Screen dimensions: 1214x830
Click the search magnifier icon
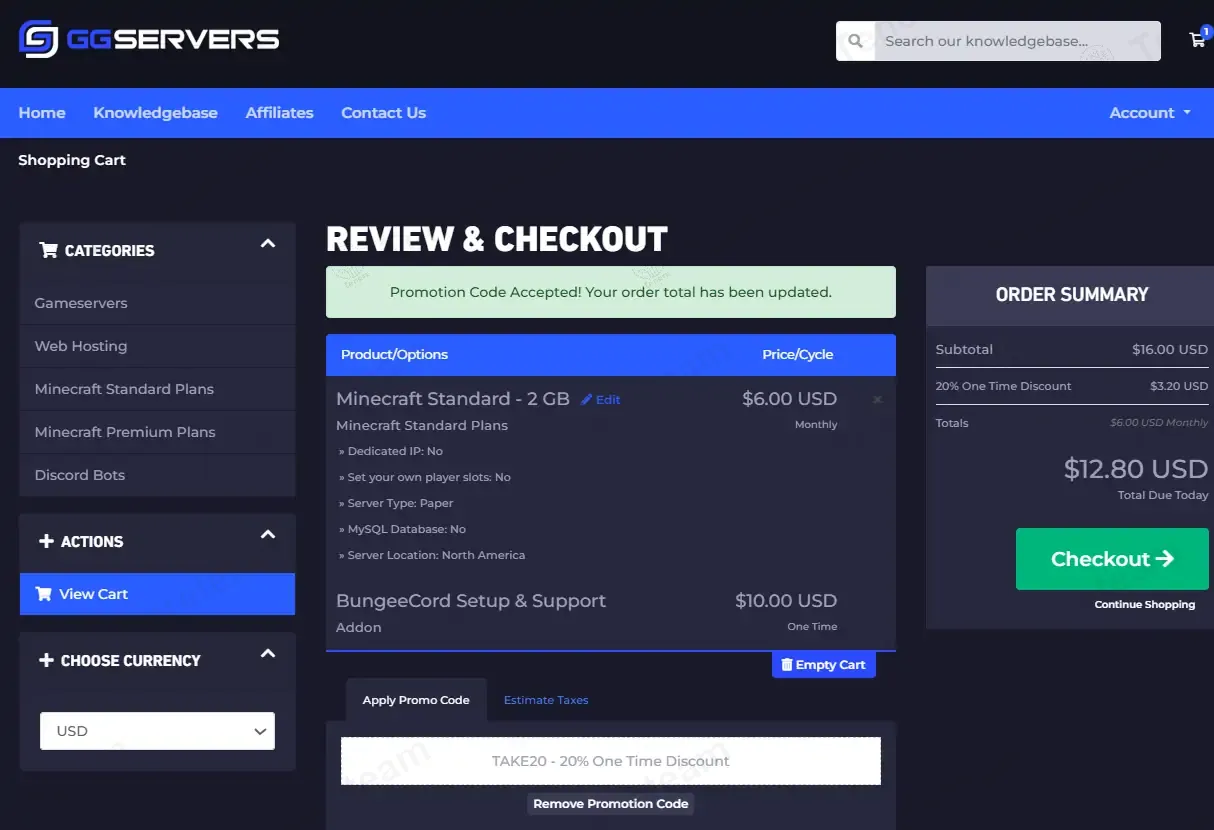pyautogui.click(x=855, y=41)
